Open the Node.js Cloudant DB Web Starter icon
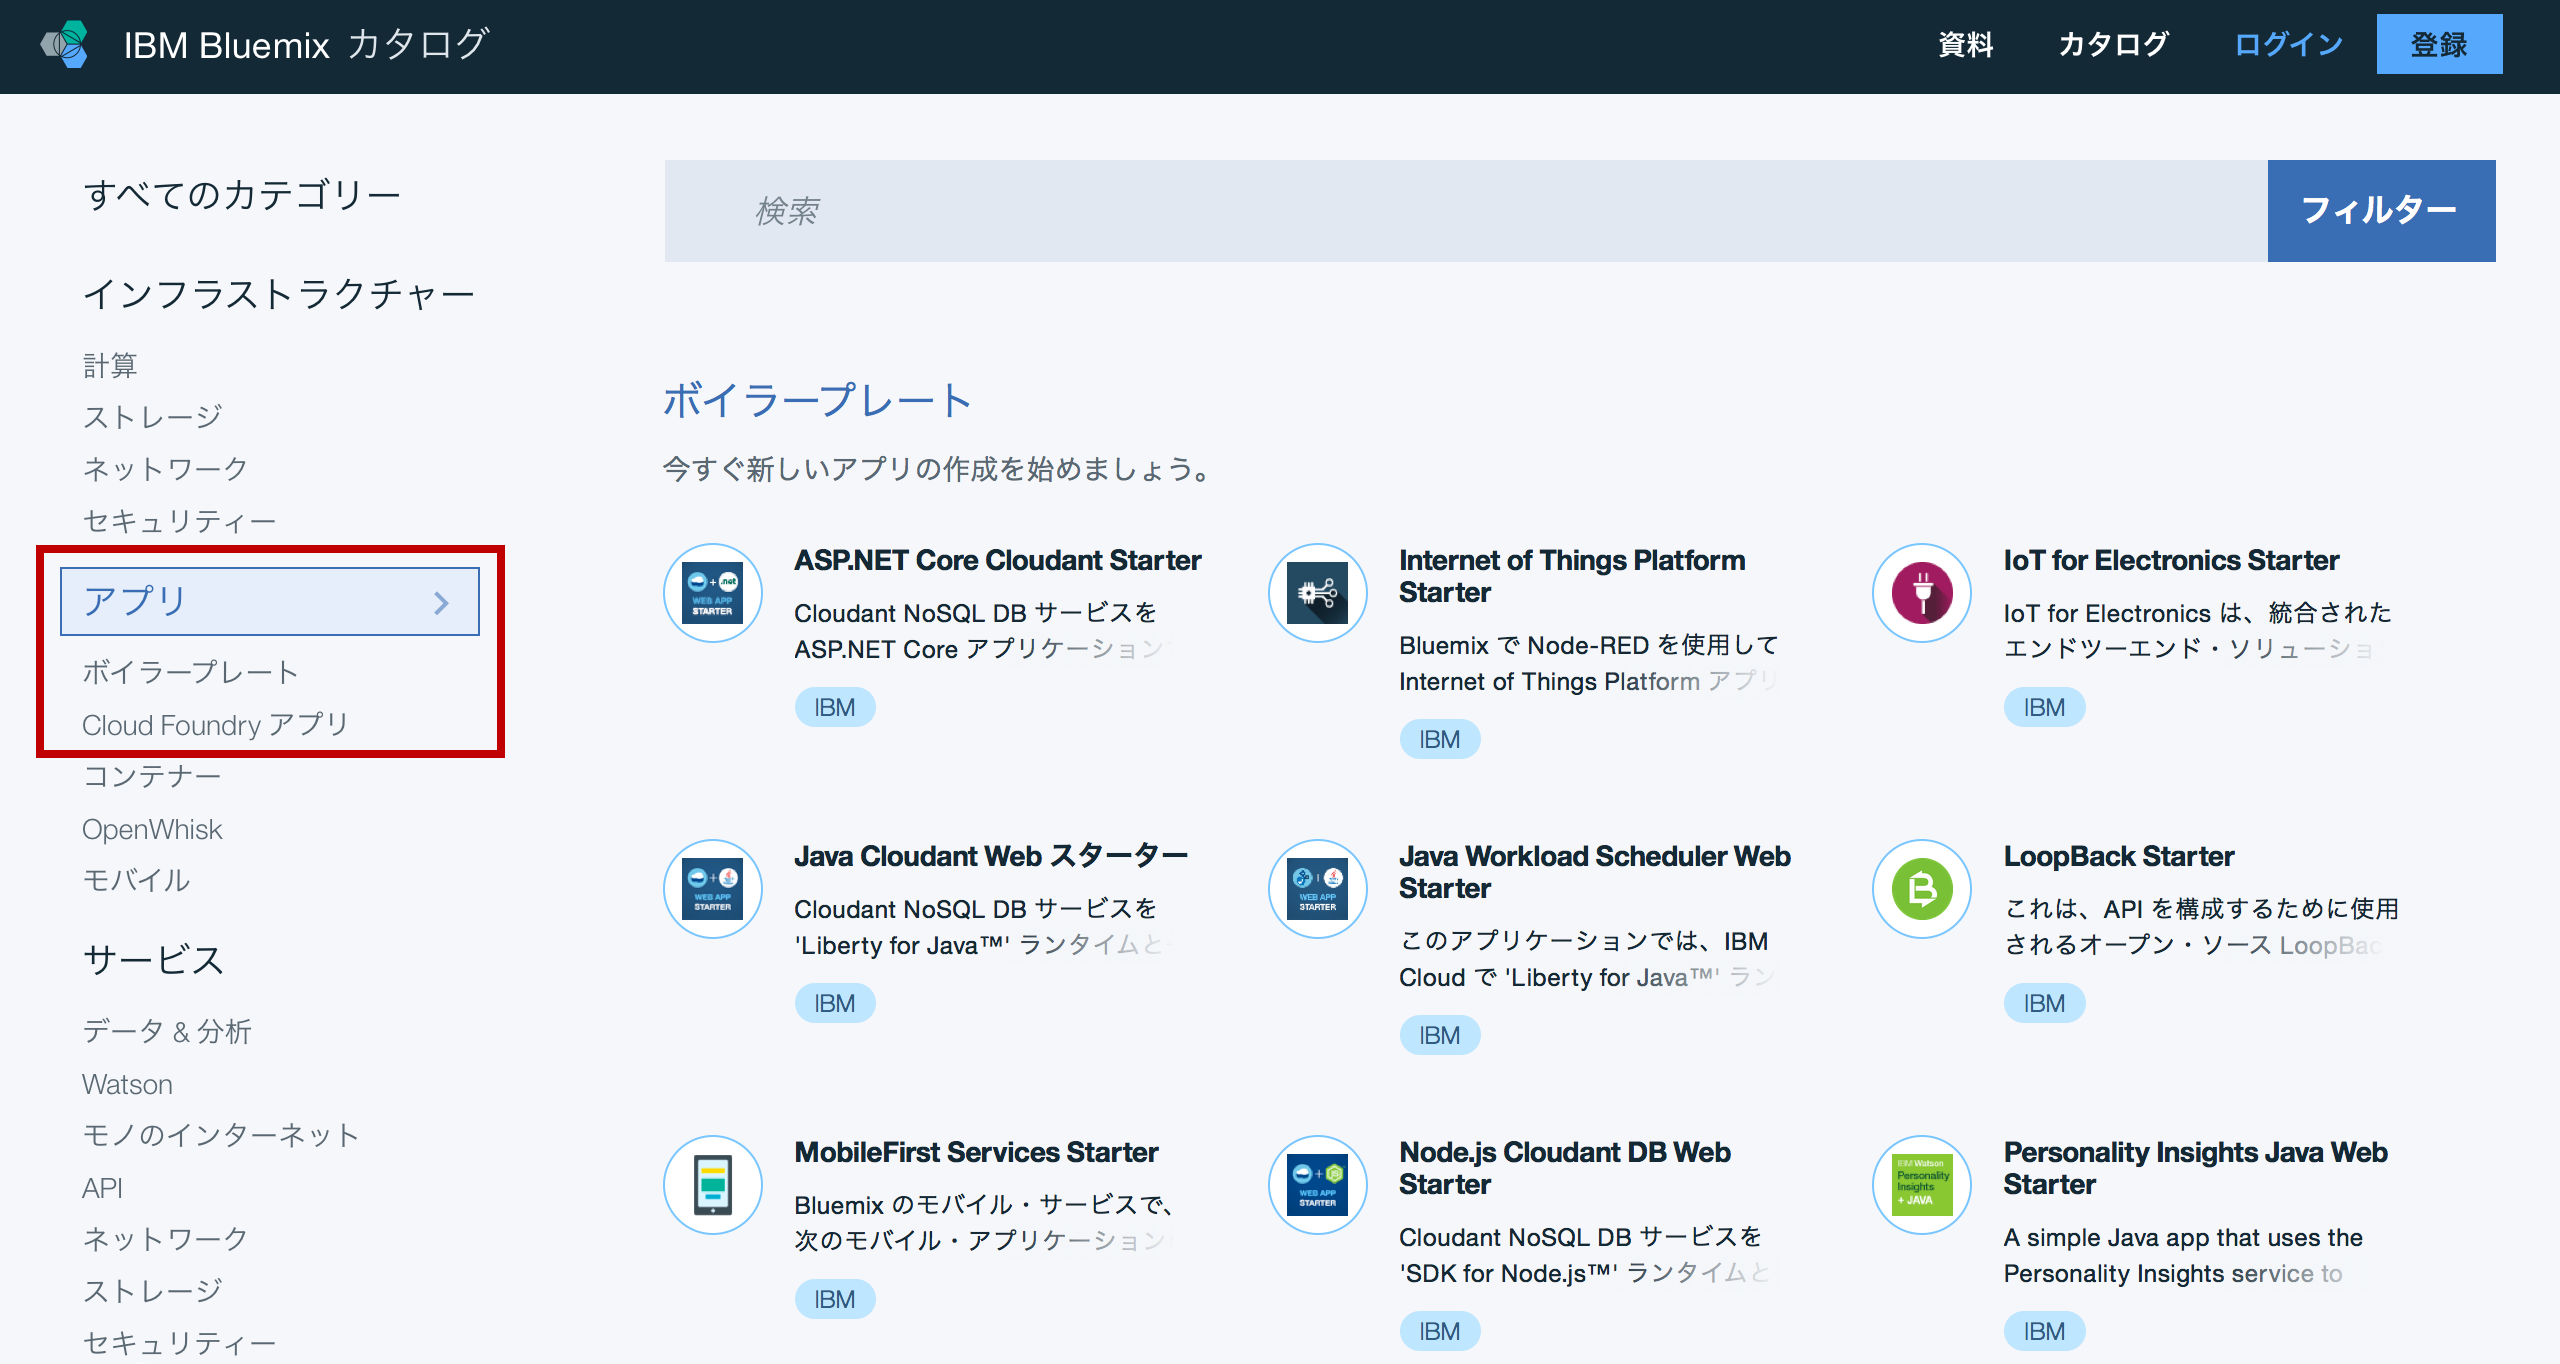 pos(1317,1184)
